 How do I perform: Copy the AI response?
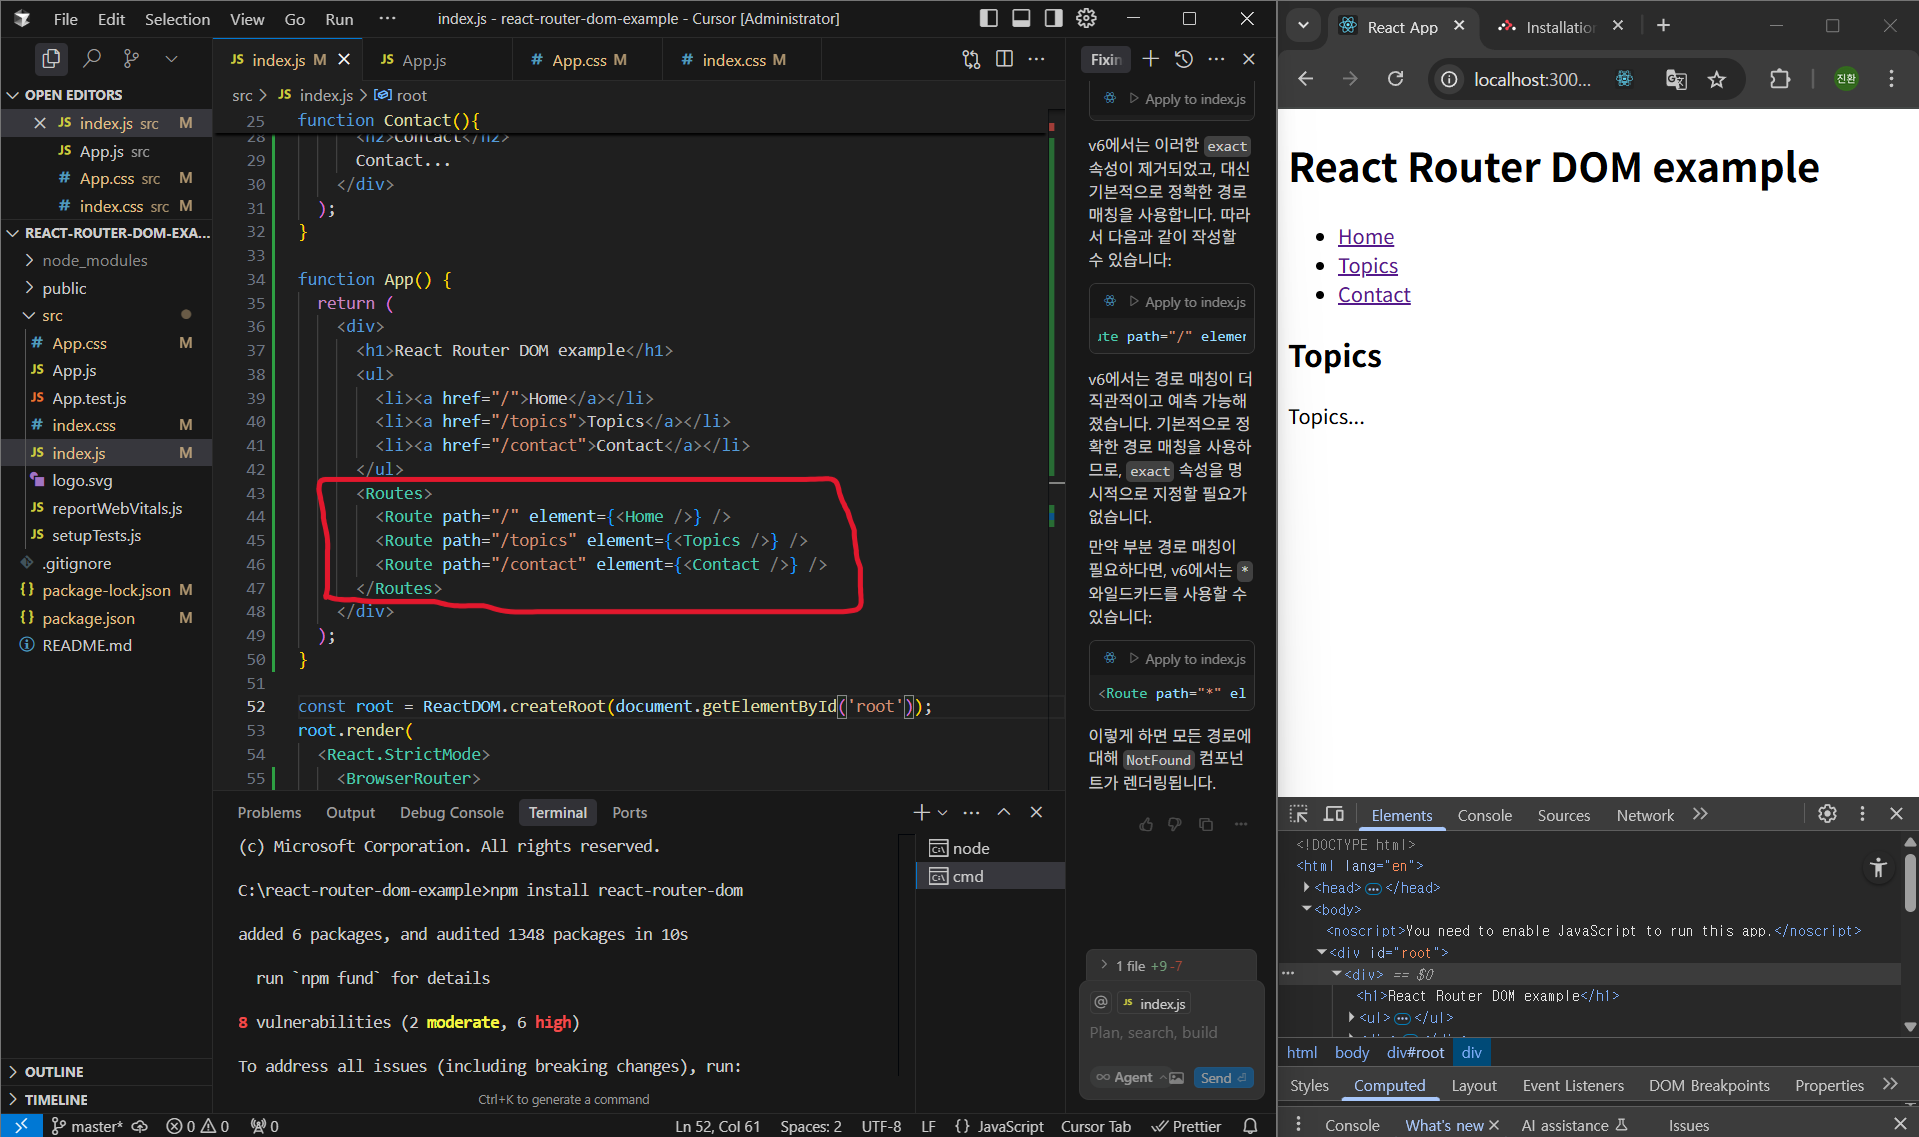[1206, 824]
